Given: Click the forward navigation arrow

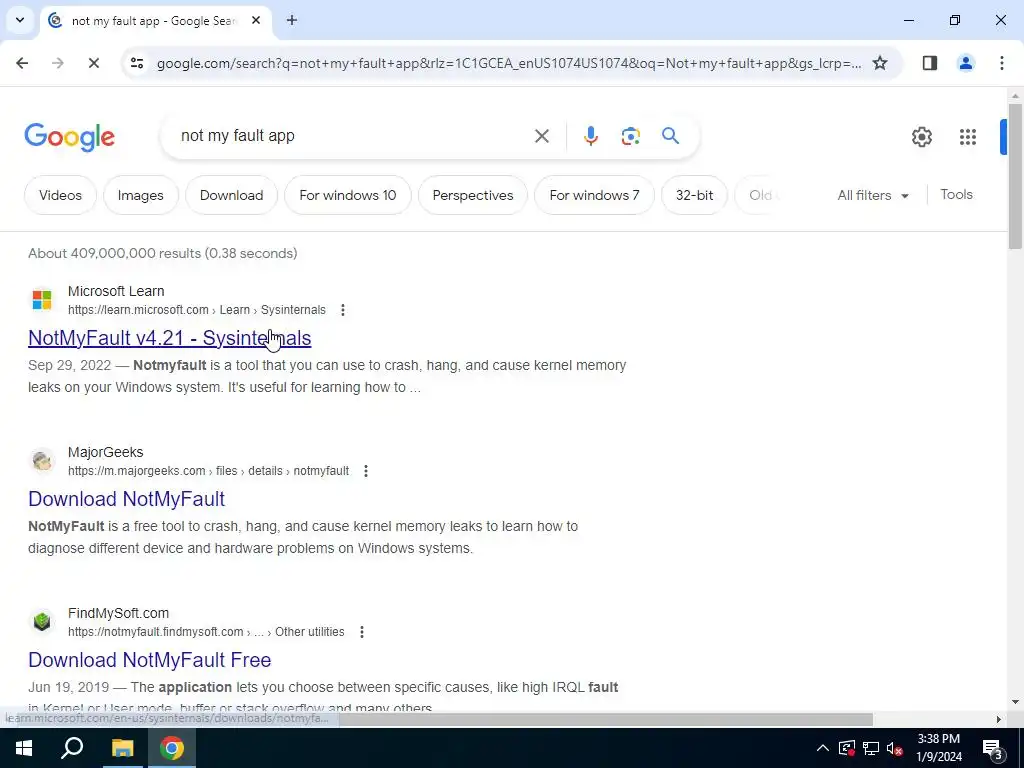Looking at the screenshot, I should (57, 63).
